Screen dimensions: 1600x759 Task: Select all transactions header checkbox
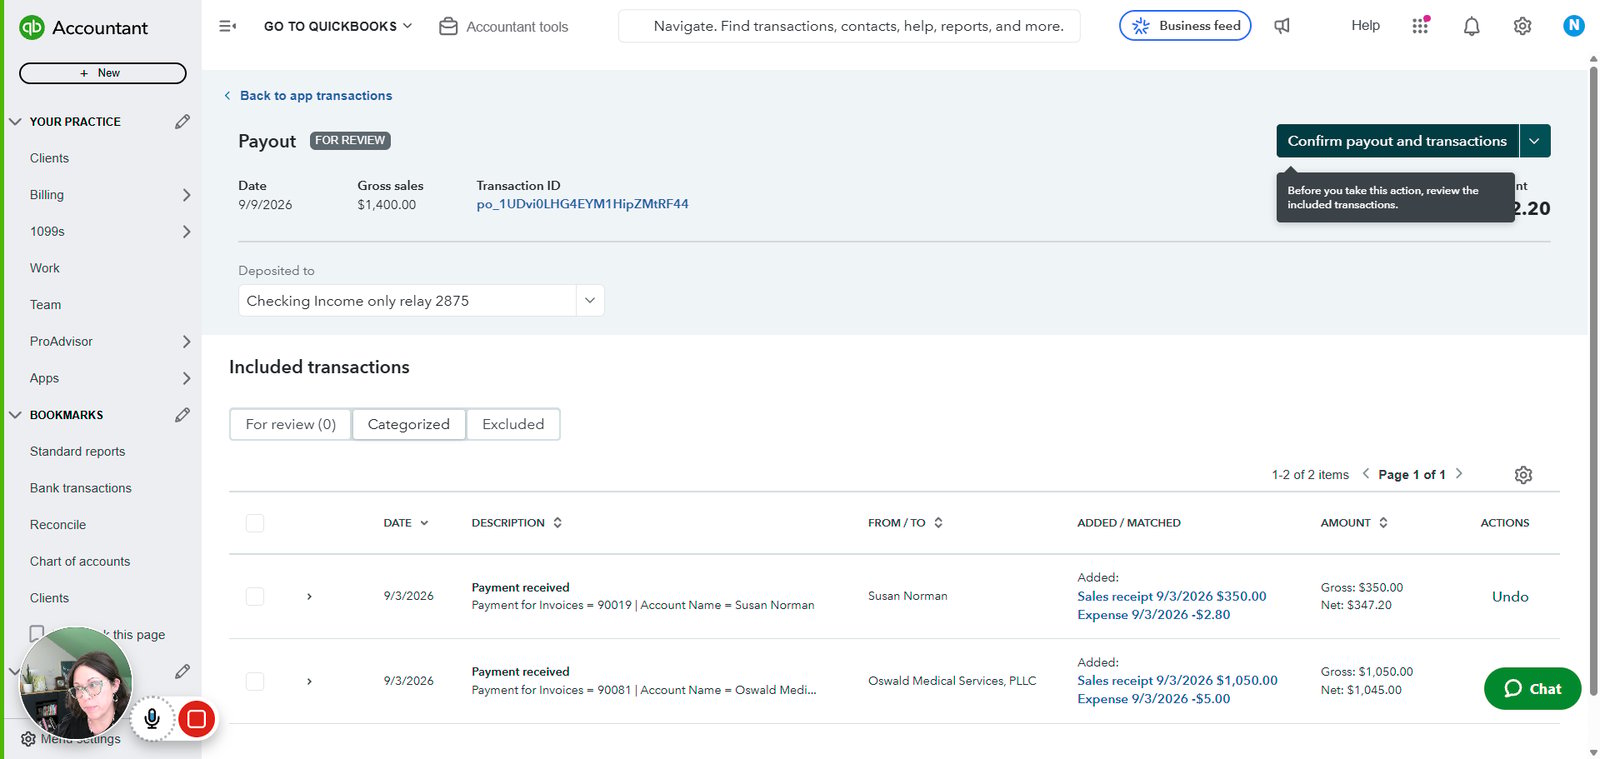coord(255,523)
